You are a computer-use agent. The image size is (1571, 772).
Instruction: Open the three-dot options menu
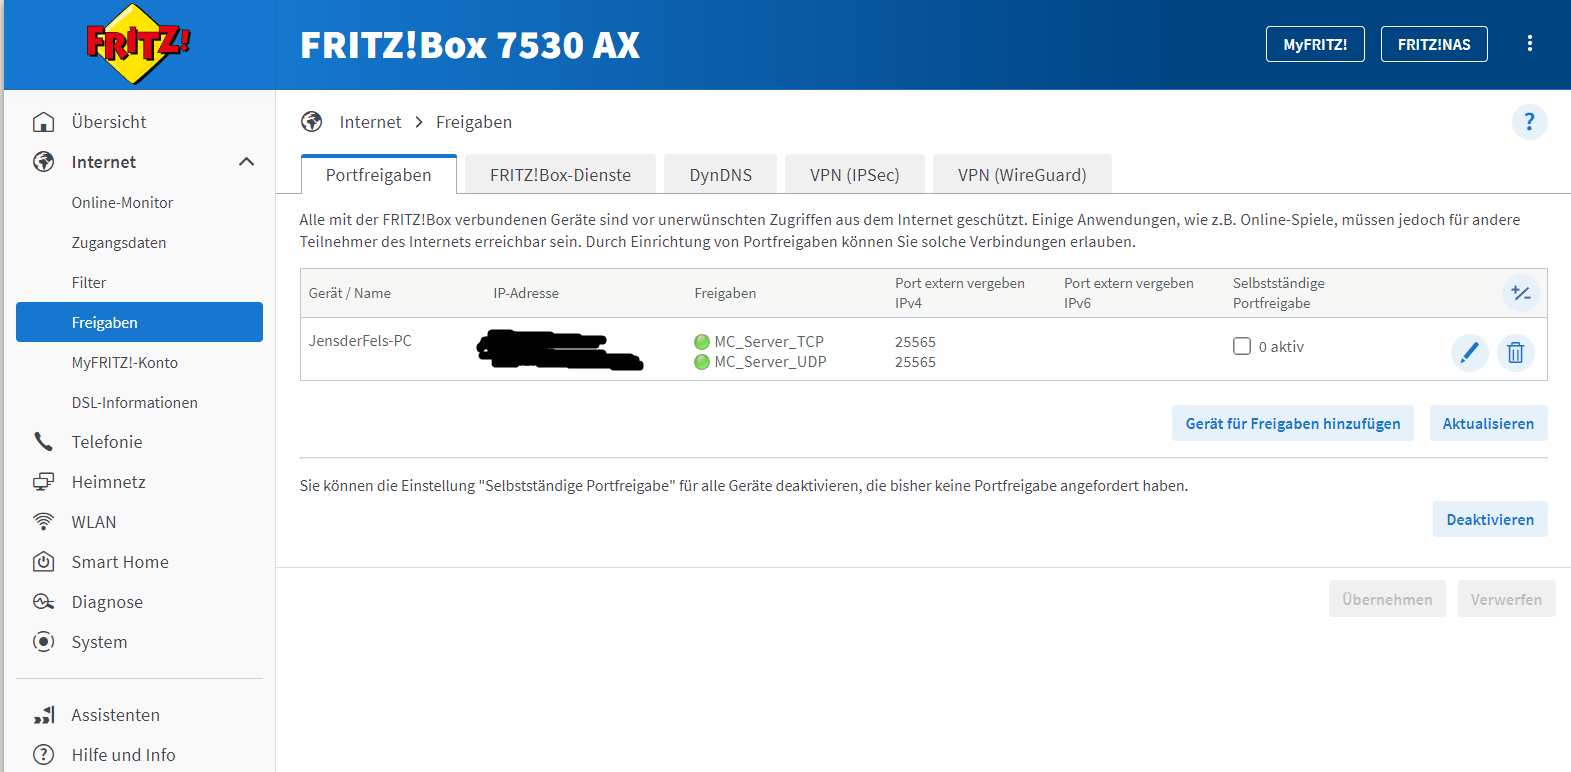point(1529,43)
